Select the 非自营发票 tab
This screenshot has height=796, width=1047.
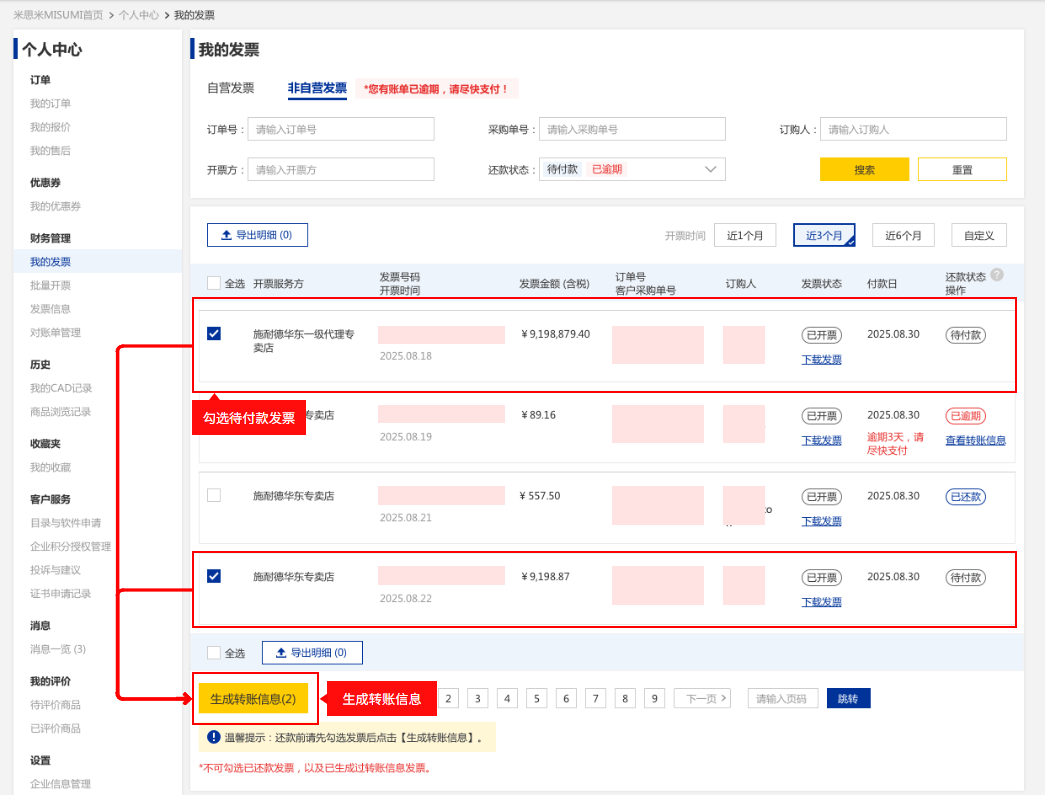click(317, 88)
